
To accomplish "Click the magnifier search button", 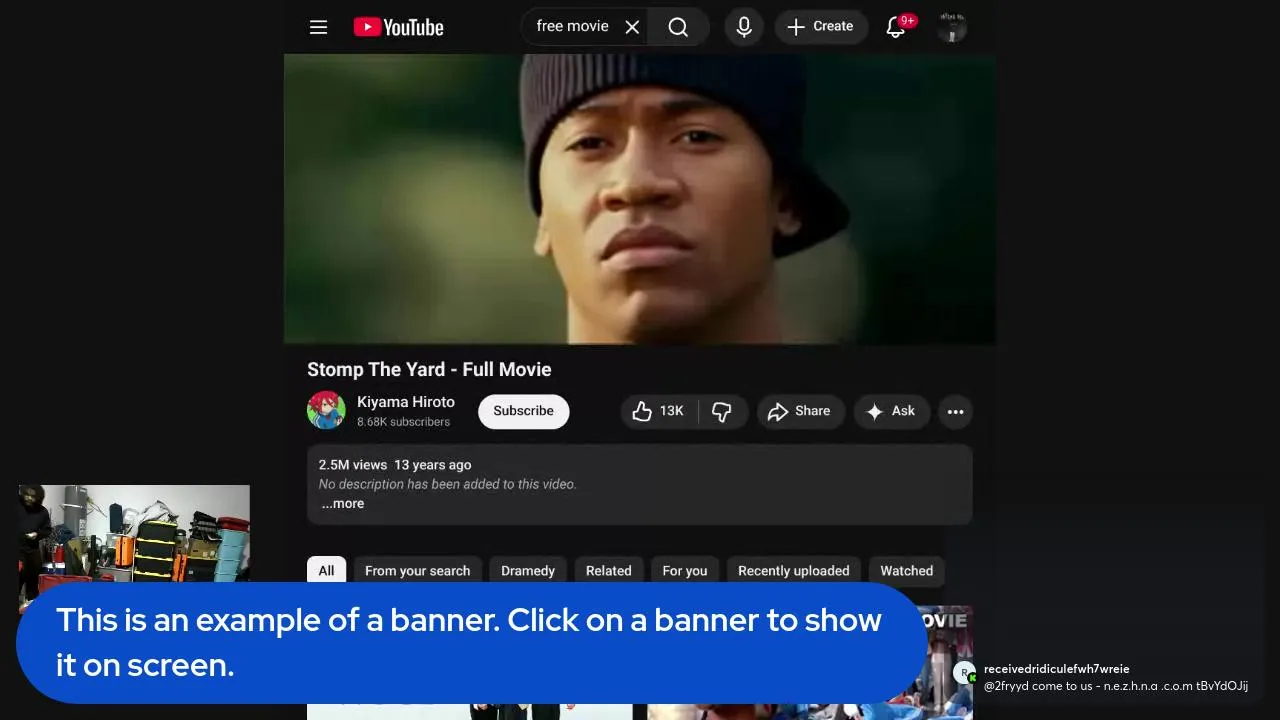I will tap(678, 27).
